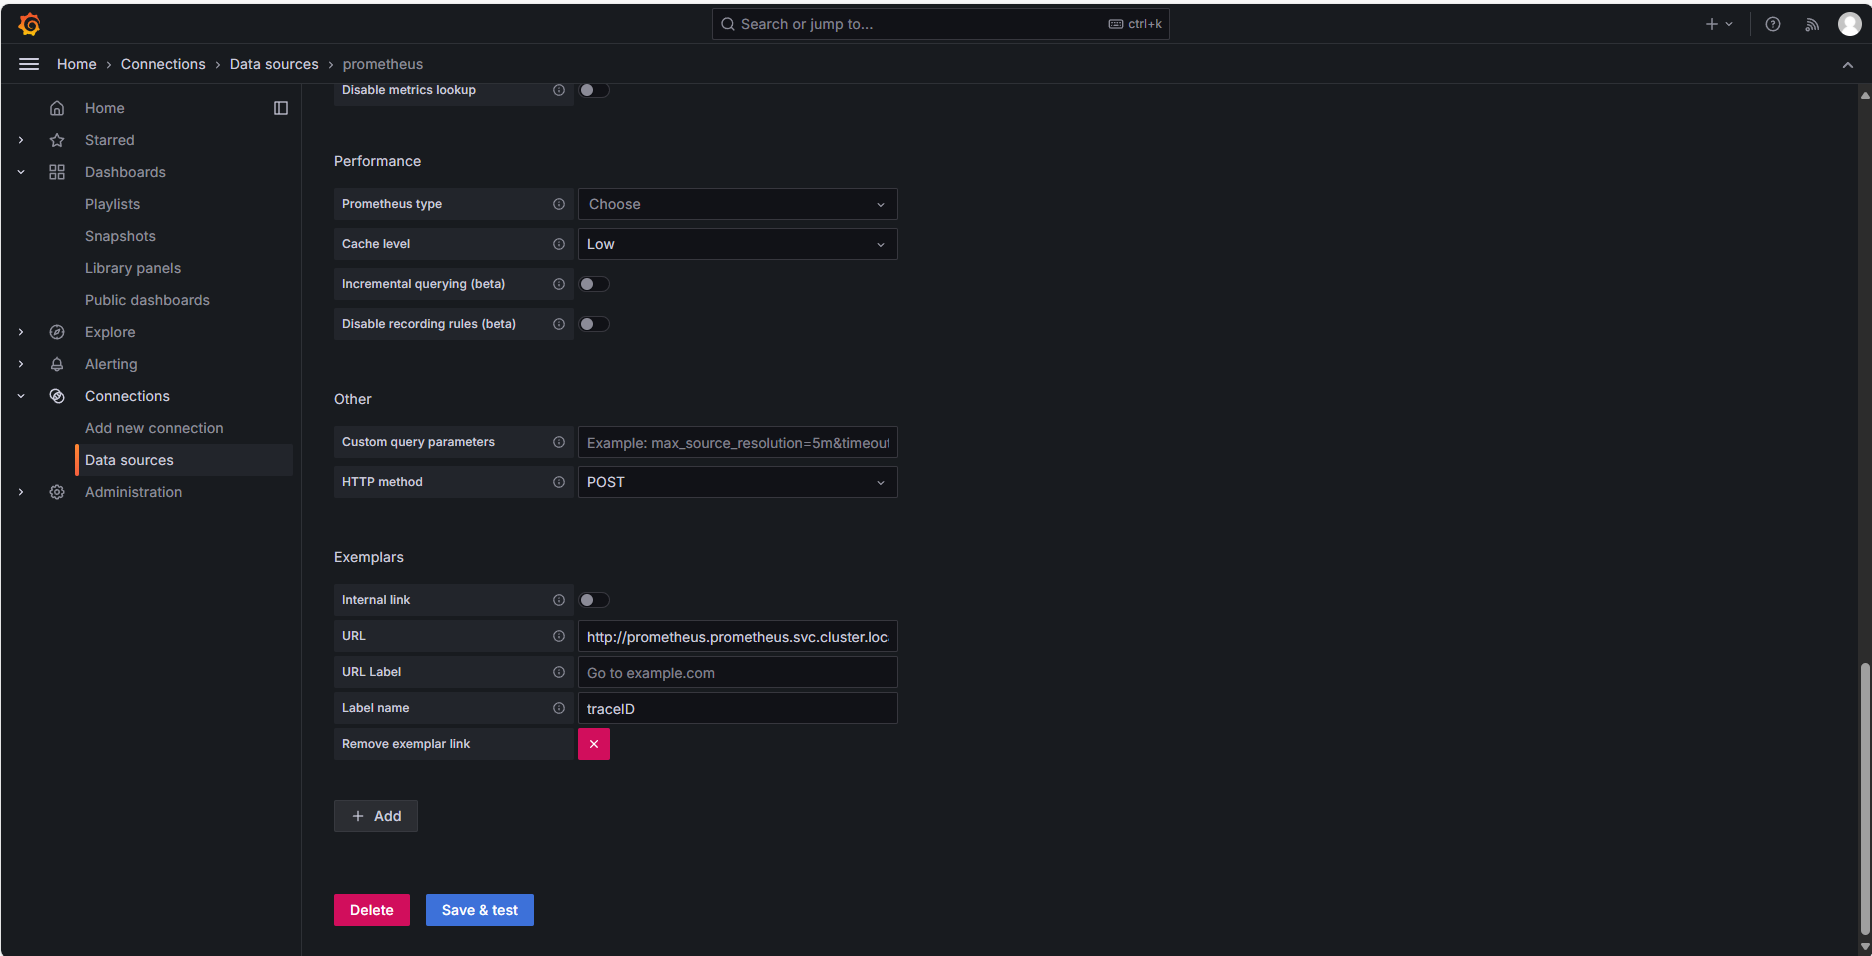The image size is (1872, 956).
Task: Expand the Starred section arrow
Action: pyautogui.click(x=21, y=140)
